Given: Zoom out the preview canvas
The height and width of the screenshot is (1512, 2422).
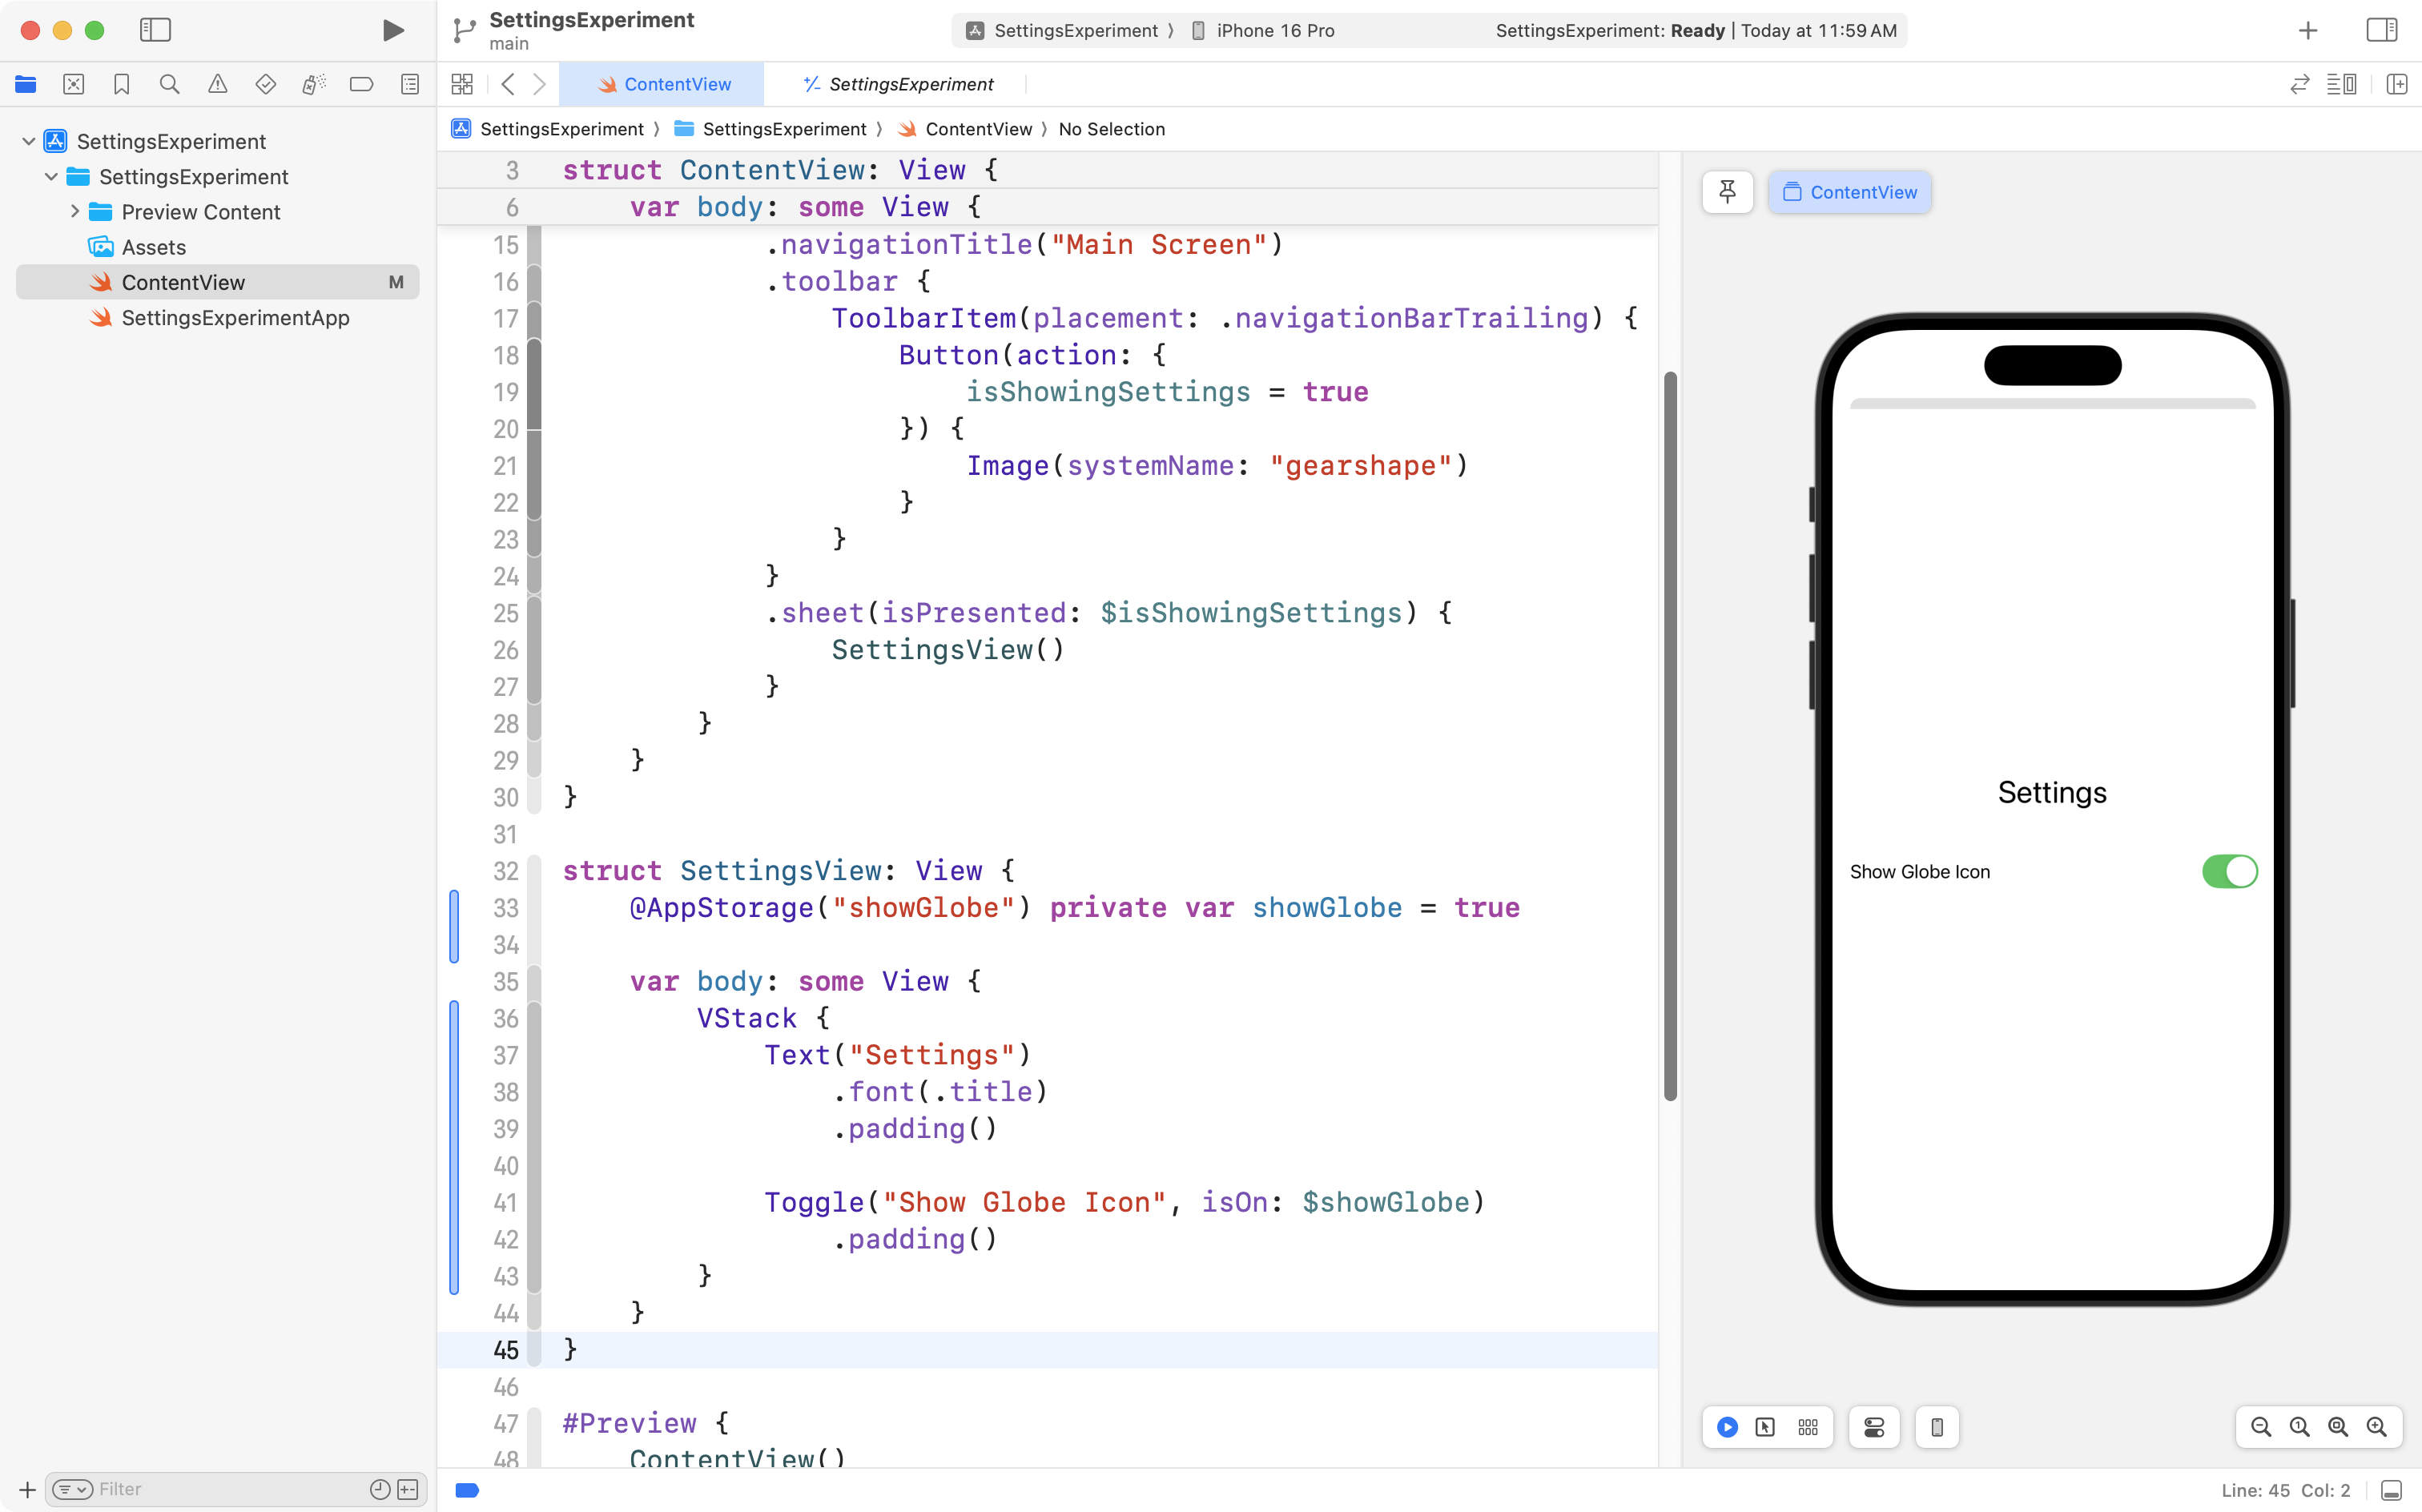Looking at the screenshot, I should 2260,1427.
